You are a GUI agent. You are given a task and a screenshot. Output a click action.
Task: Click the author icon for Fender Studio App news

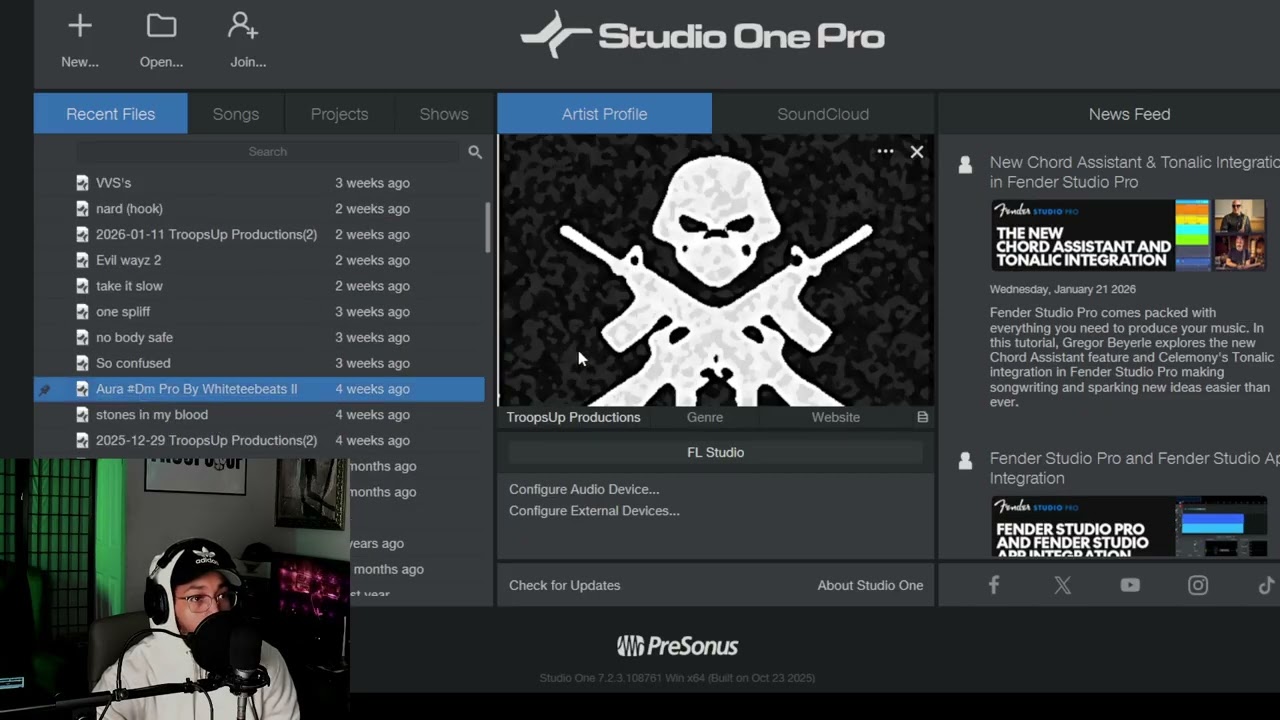[x=965, y=461]
